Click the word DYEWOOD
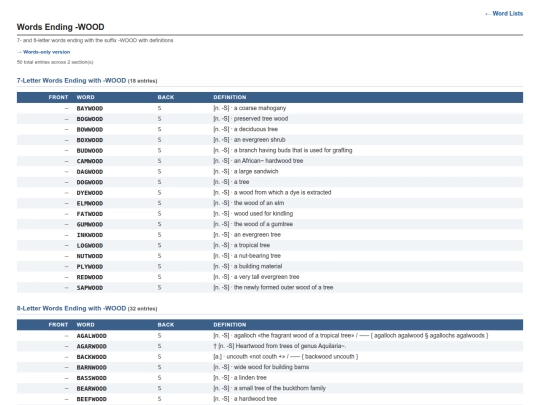This screenshot has height=405, width=540. (x=90, y=193)
